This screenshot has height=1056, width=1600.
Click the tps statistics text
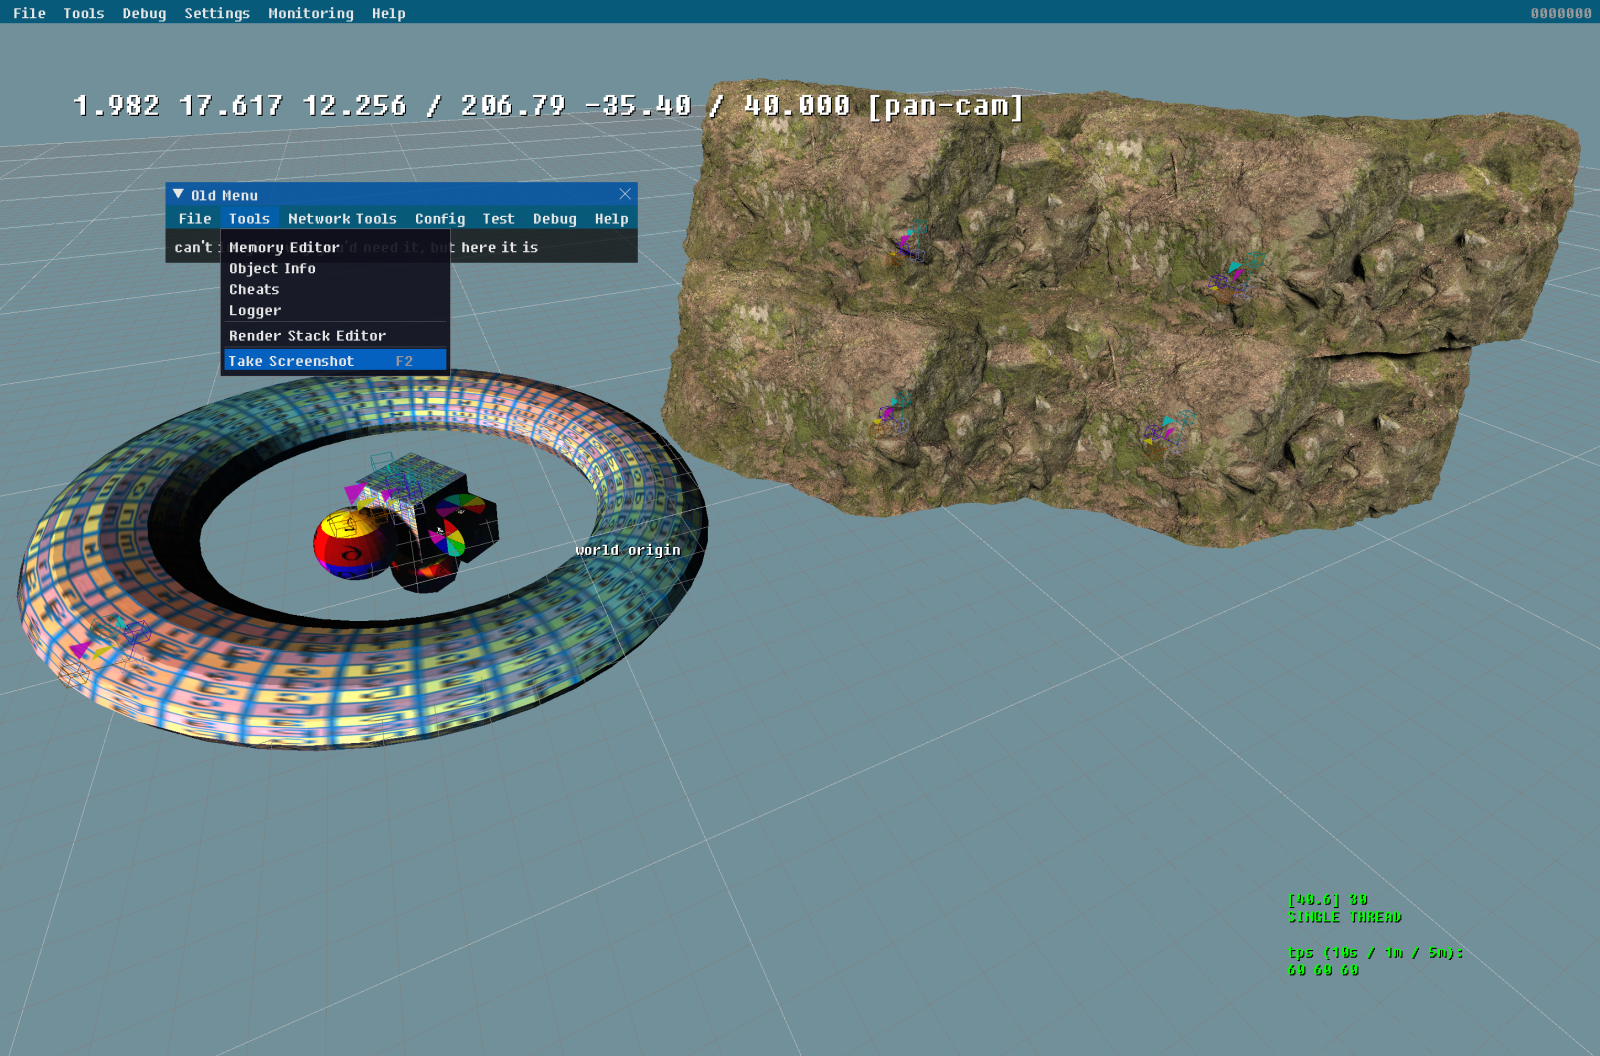coord(1375,961)
